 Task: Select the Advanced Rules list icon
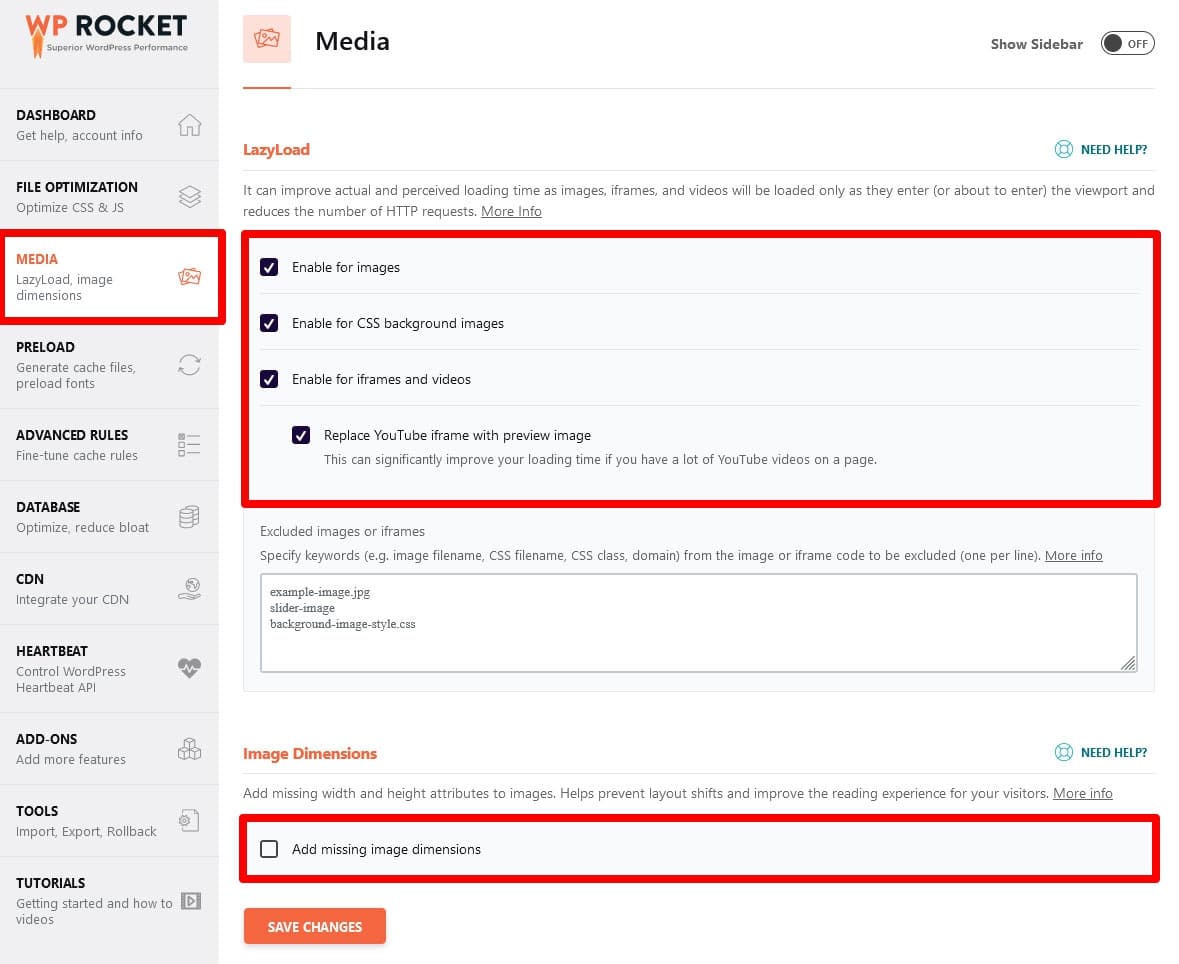190,444
